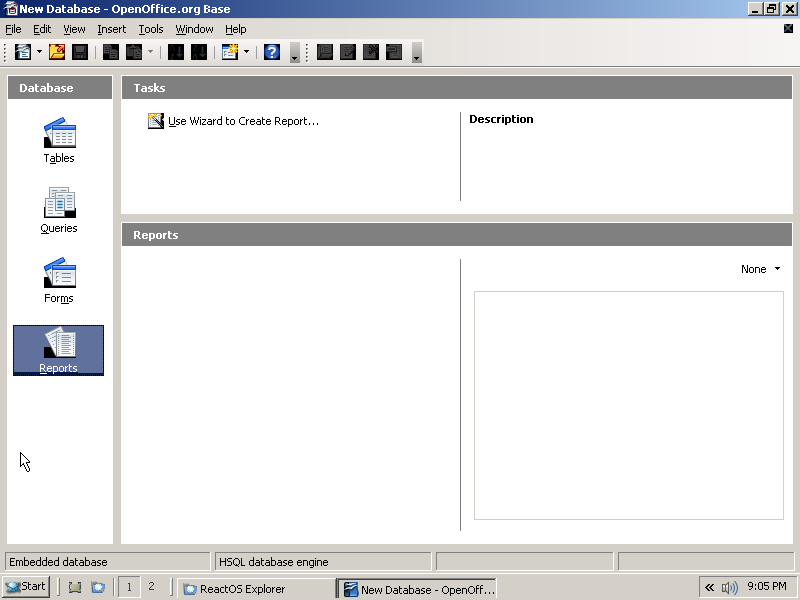Expand the standard toolbar overflow arrow
800x600 pixels.
(294, 53)
